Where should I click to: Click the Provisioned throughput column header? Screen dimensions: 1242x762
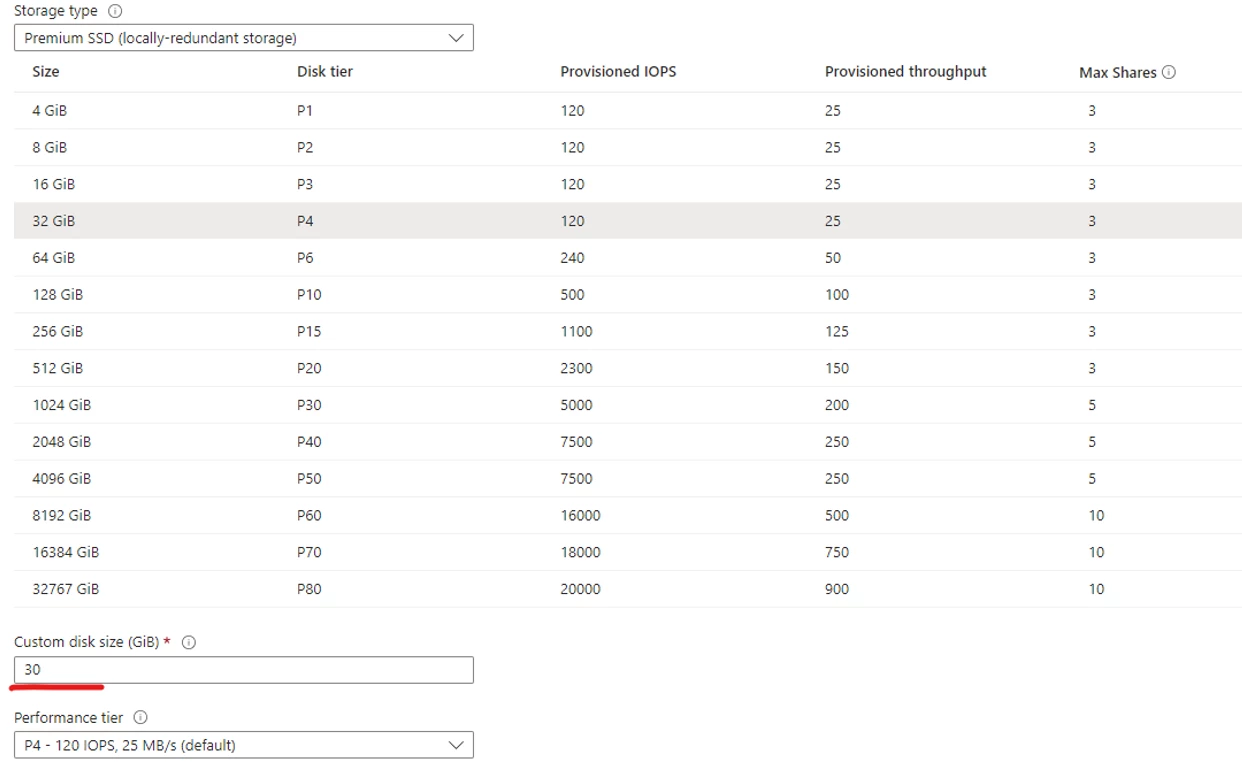(905, 72)
